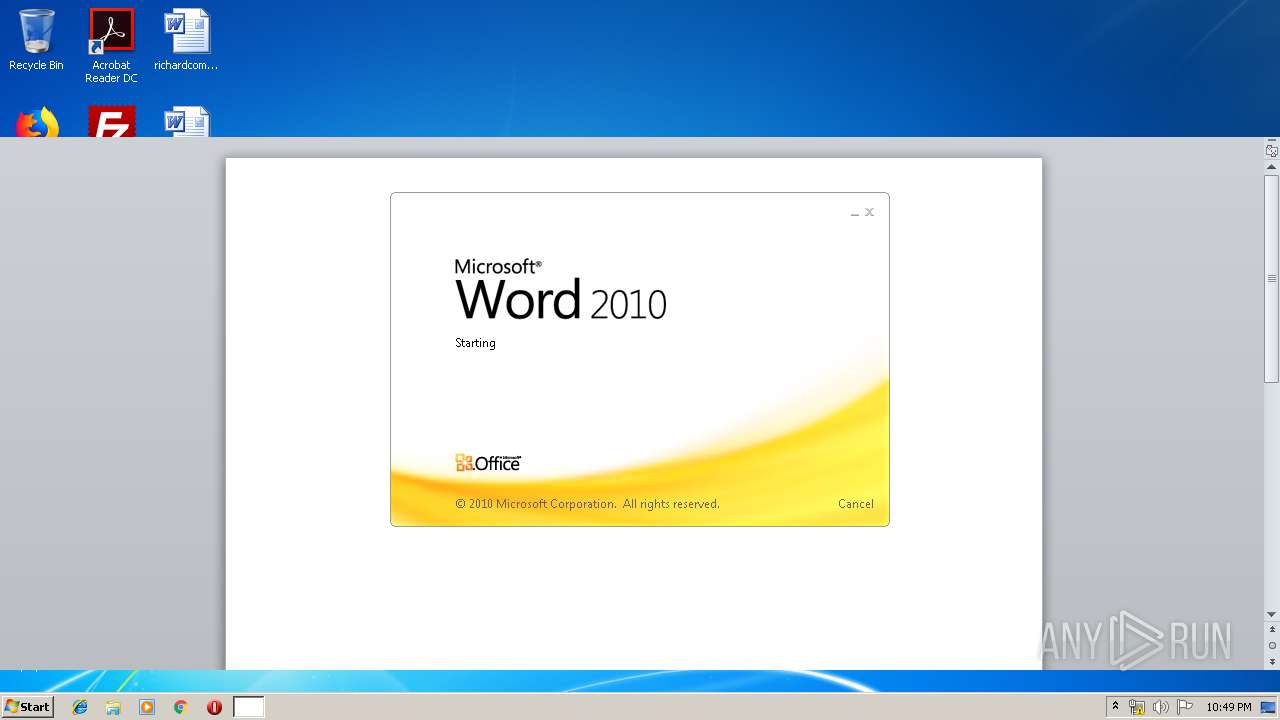Viewport: 1280px width, 720px height.
Task: Open Opera browser from the taskbar
Action: [x=214, y=707]
